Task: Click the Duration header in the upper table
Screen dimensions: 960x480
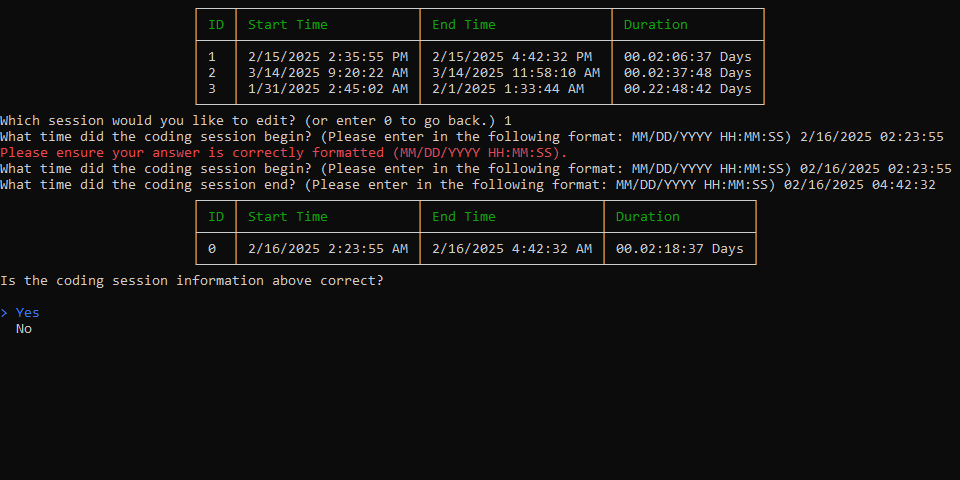Action: click(656, 25)
